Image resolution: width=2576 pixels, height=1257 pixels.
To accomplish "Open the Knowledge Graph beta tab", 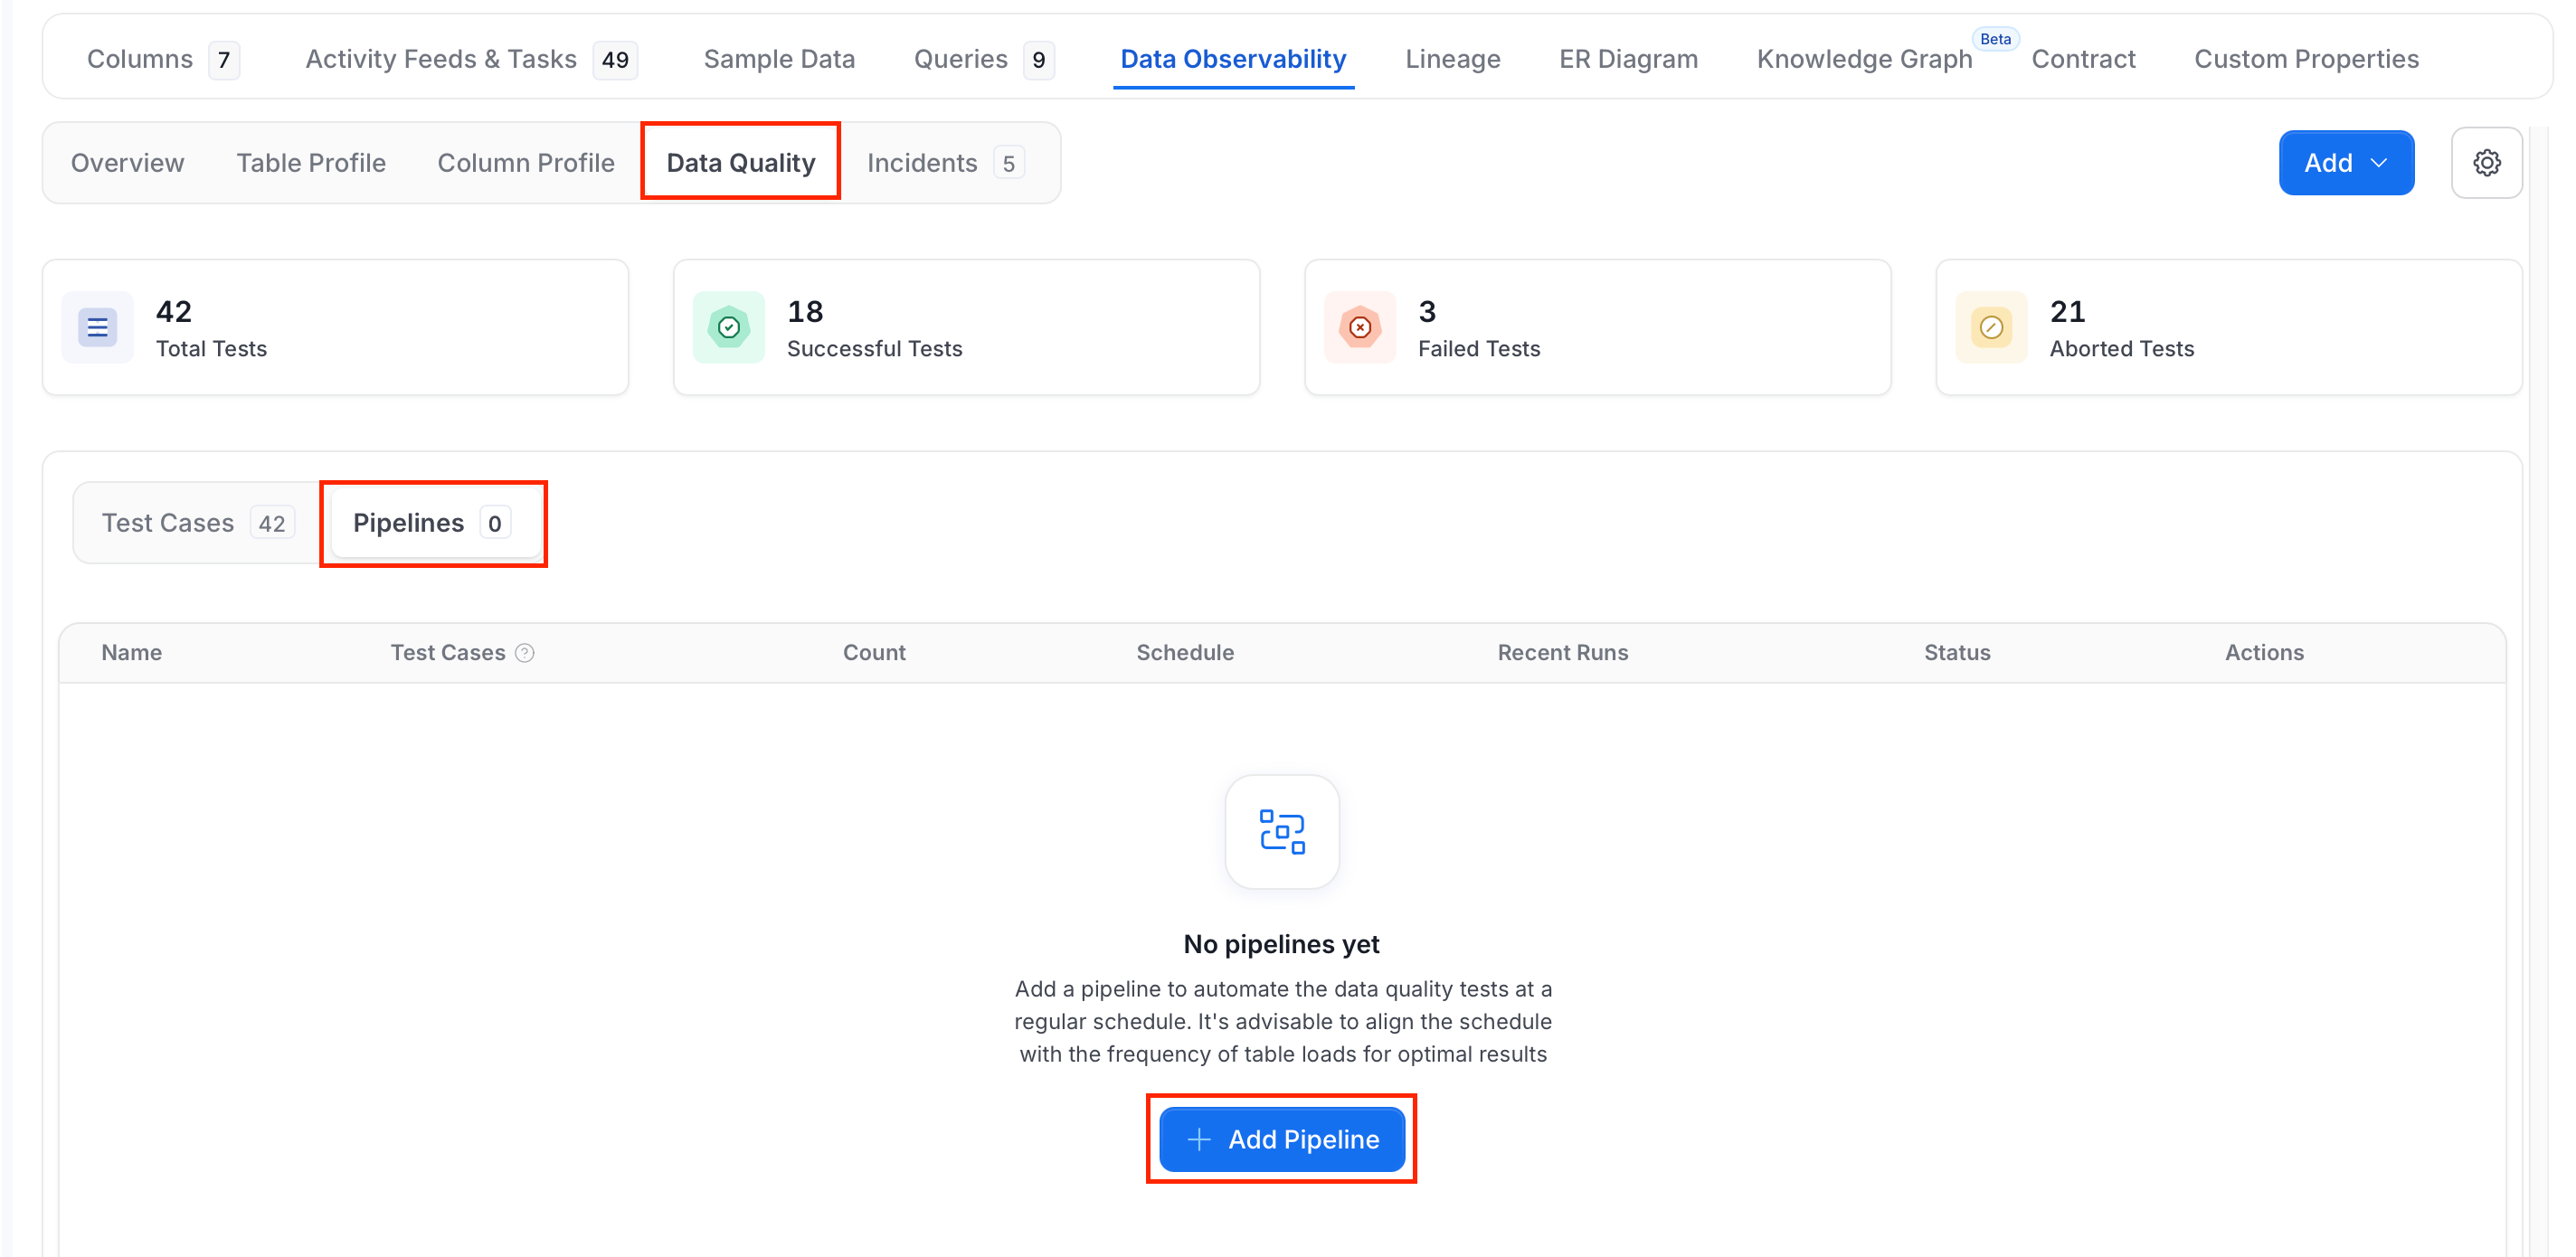I will (1864, 59).
